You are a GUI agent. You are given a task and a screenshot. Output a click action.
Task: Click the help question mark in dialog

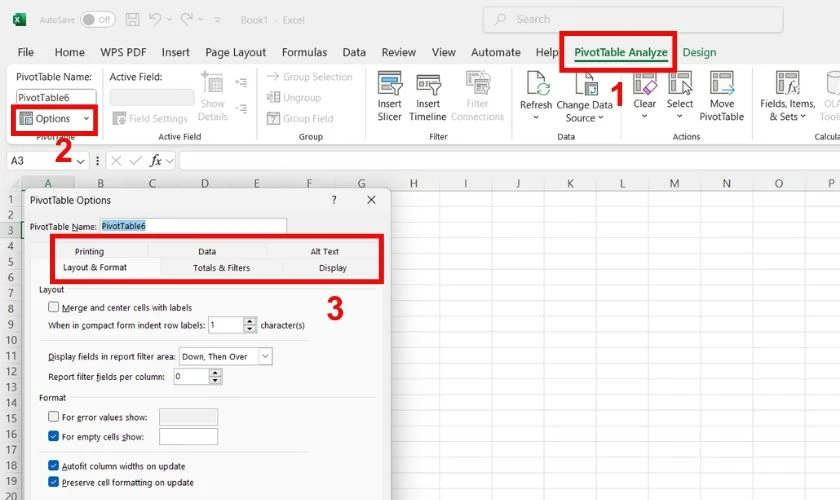click(x=334, y=200)
